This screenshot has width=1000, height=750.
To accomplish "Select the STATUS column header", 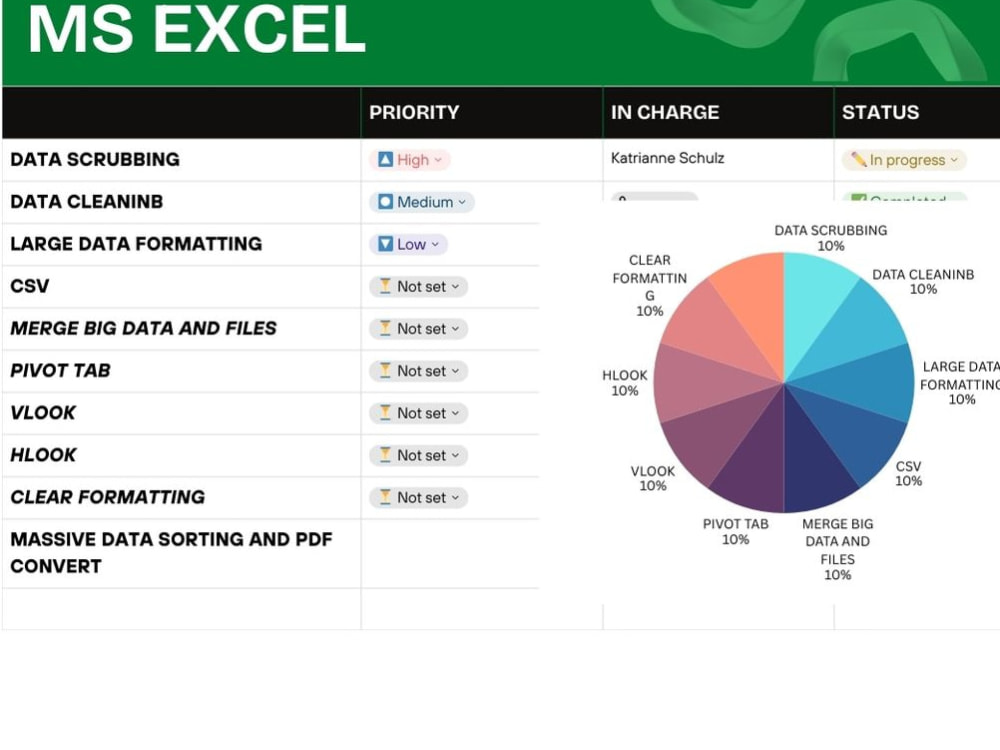I will point(917,112).
